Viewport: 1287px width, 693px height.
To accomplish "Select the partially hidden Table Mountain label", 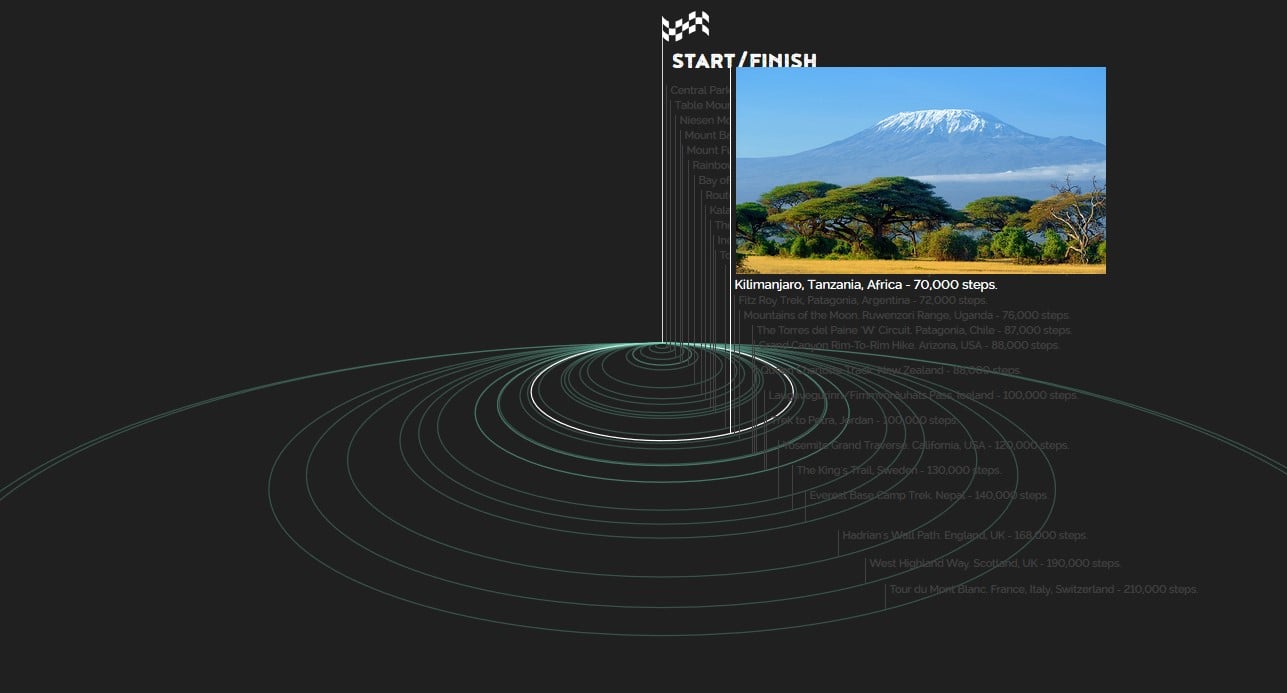I will point(704,105).
